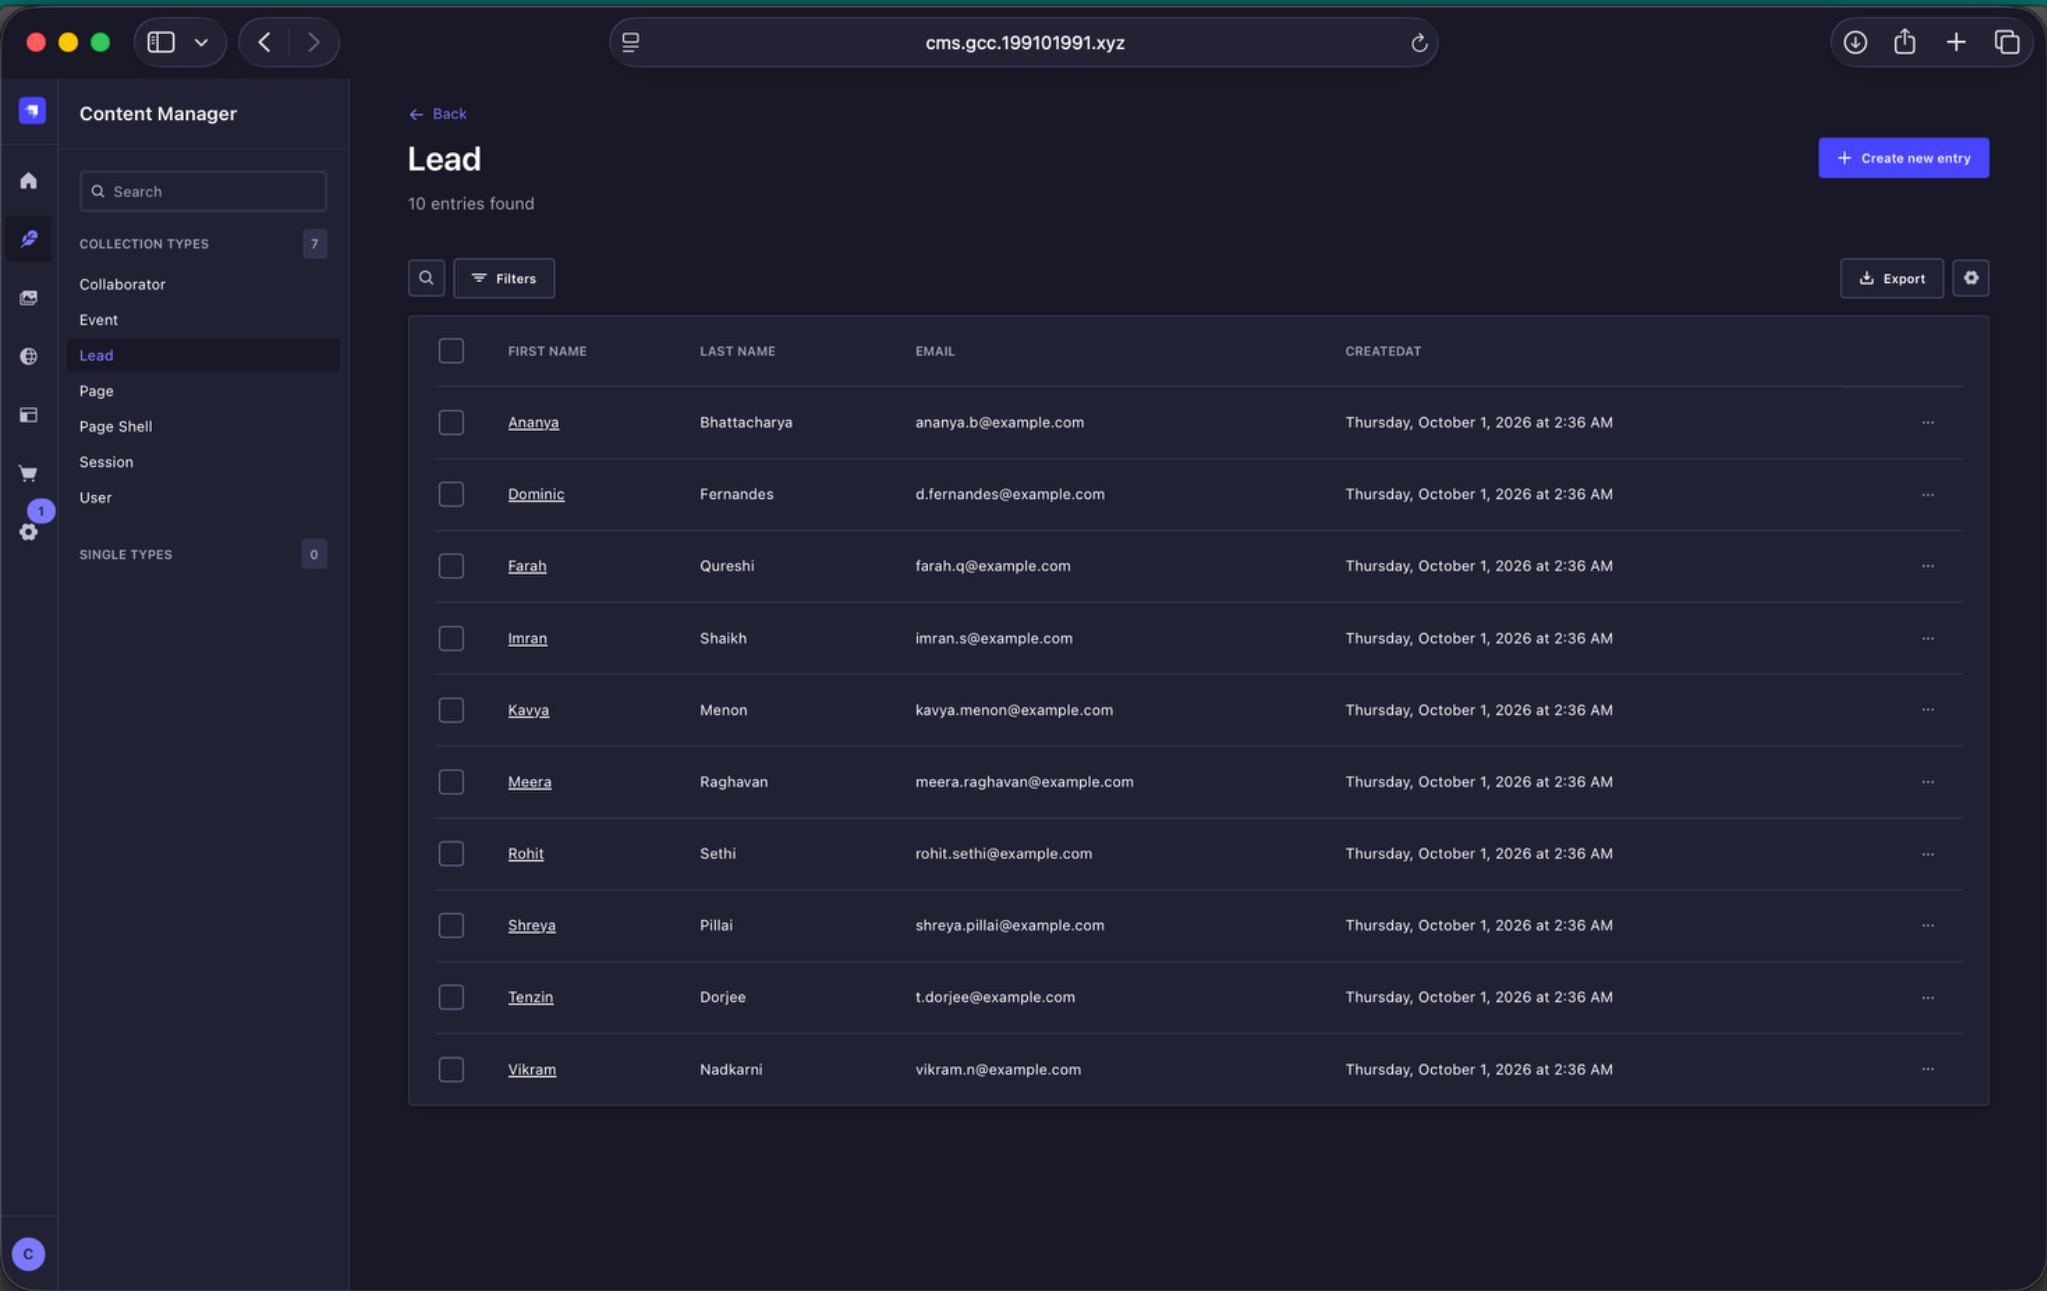
Task: Open row actions for Vikram
Action: pyautogui.click(x=1927, y=1069)
